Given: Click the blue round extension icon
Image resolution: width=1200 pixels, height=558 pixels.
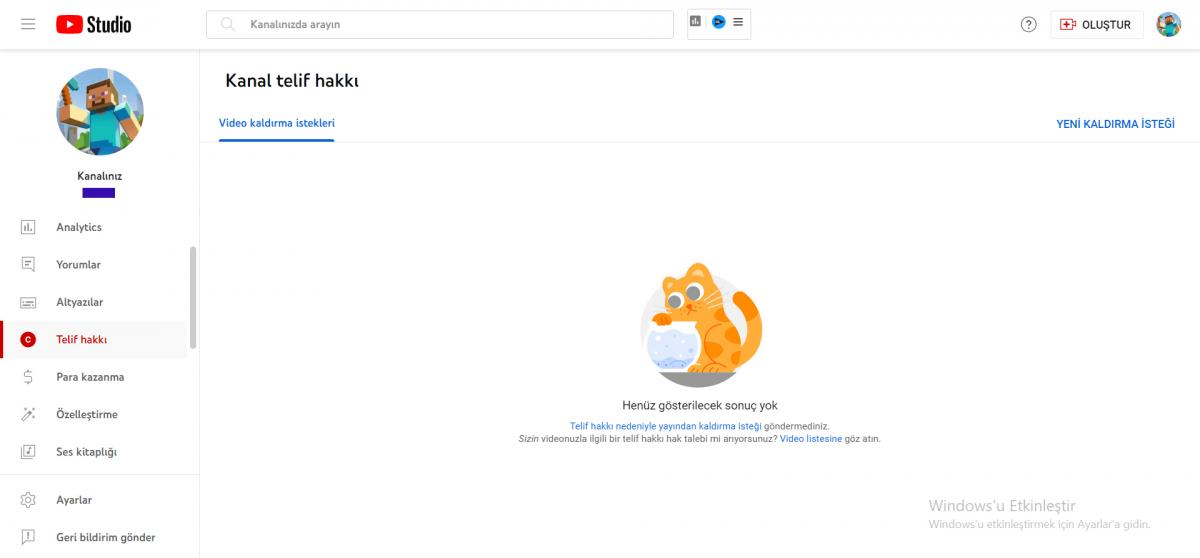Looking at the screenshot, I should [718, 21].
